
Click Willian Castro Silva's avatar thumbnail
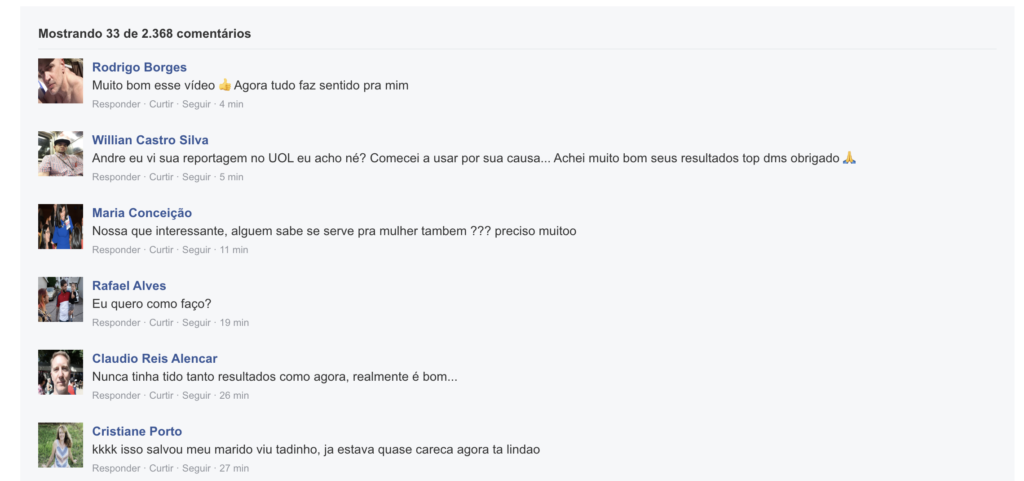coord(60,153)
